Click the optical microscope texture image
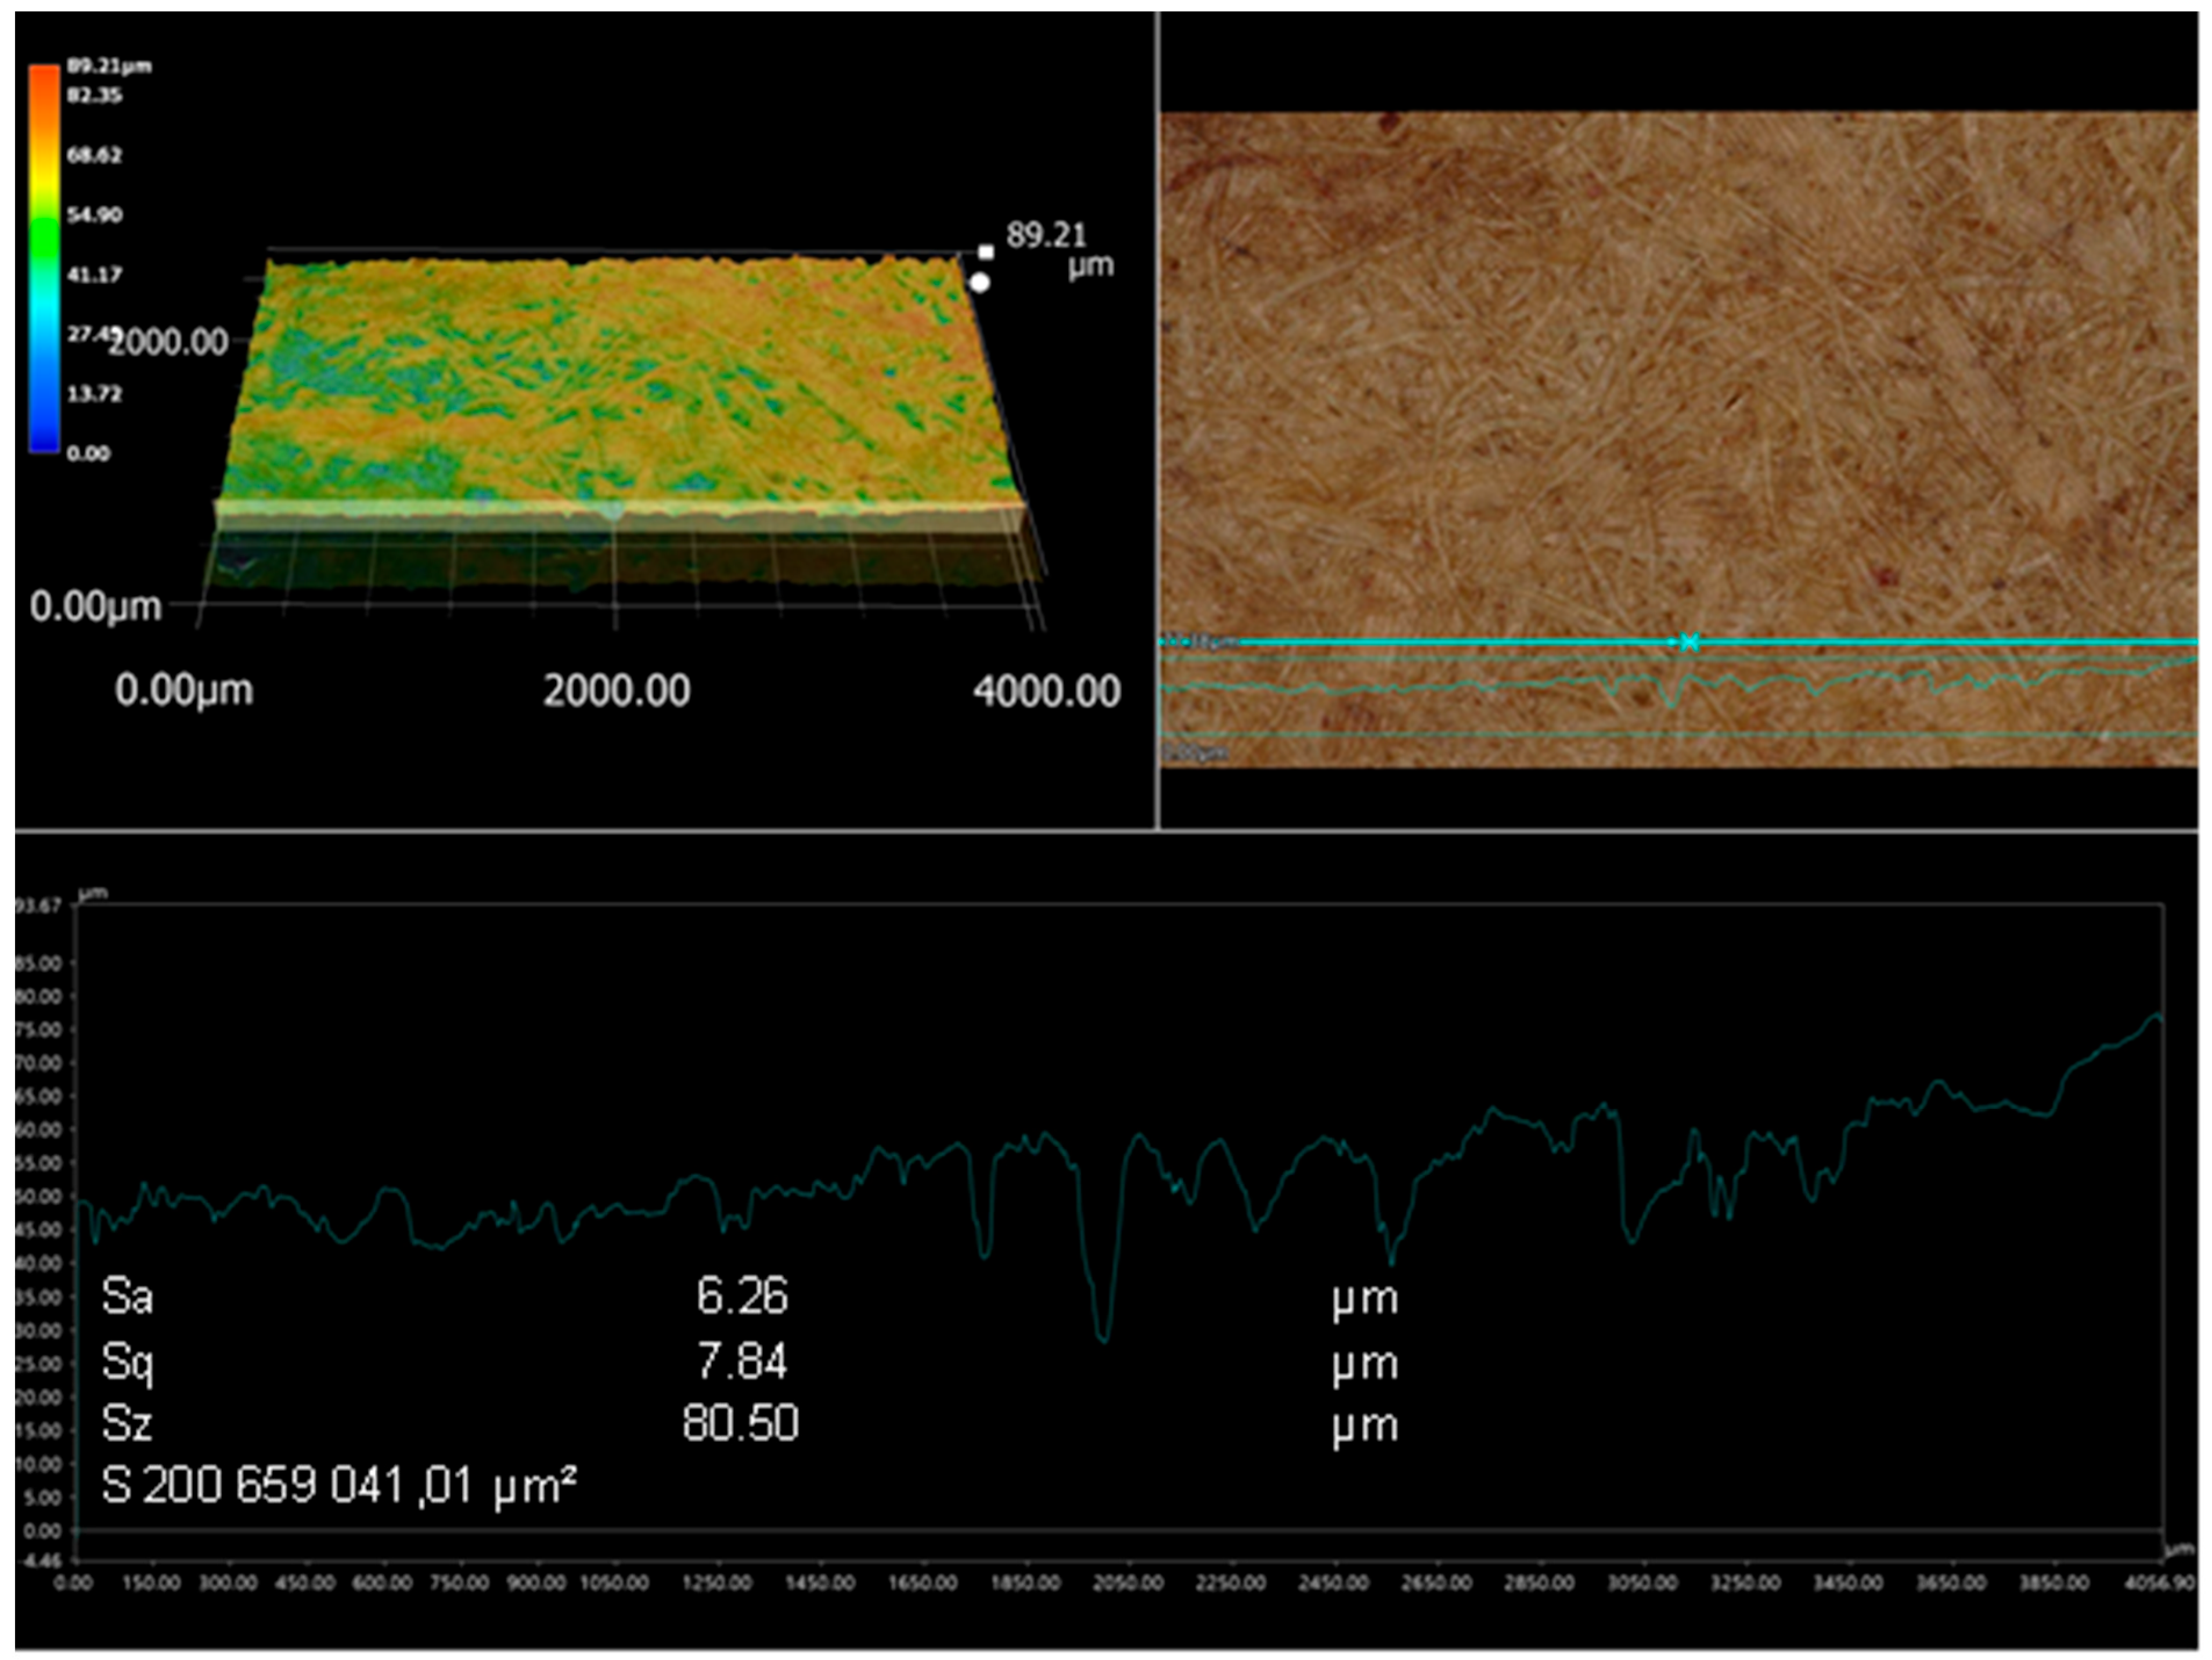 click(x=1680, y=380)
